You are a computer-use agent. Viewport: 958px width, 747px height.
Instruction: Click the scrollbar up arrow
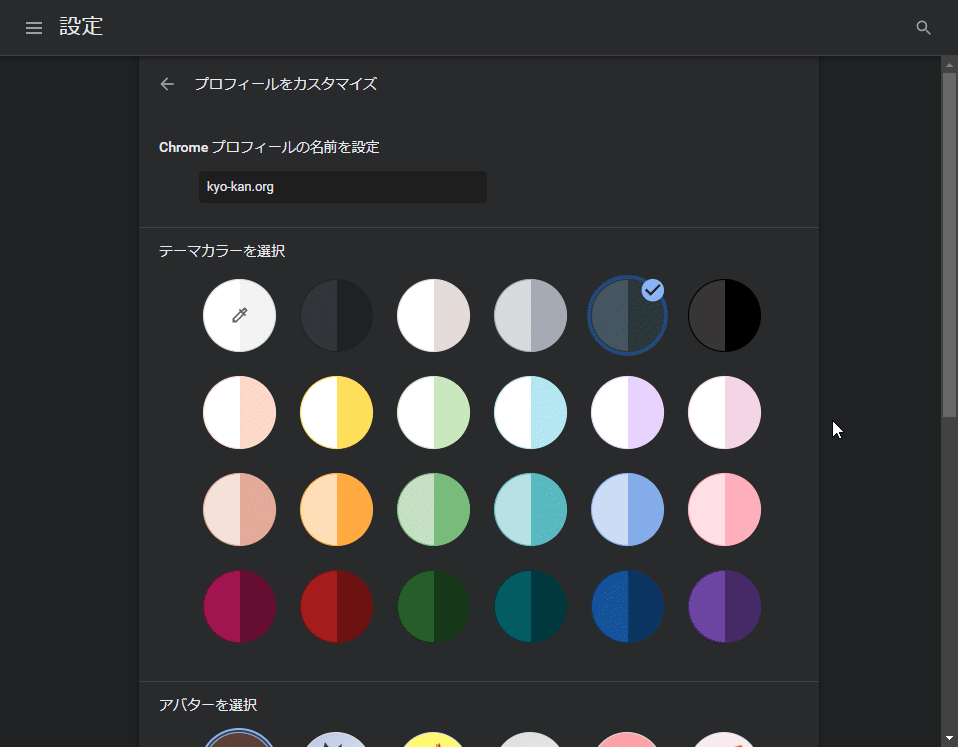coord(949,64)
